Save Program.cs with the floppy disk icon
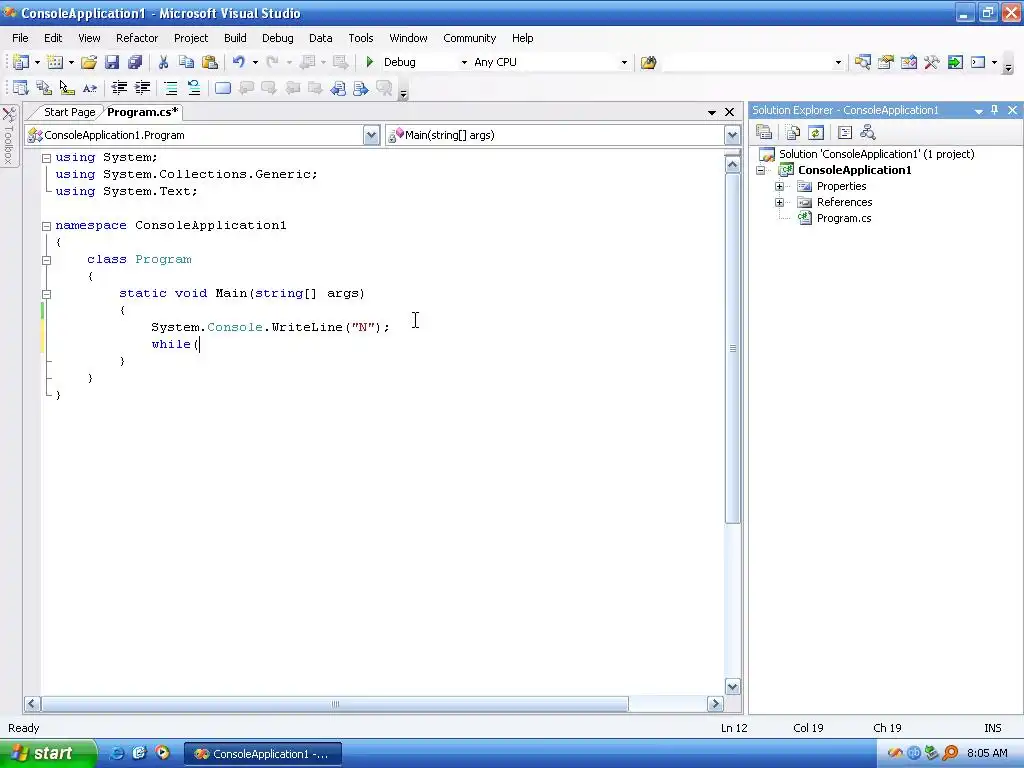This screenshot has height=768, width=1024. [112, 62]
